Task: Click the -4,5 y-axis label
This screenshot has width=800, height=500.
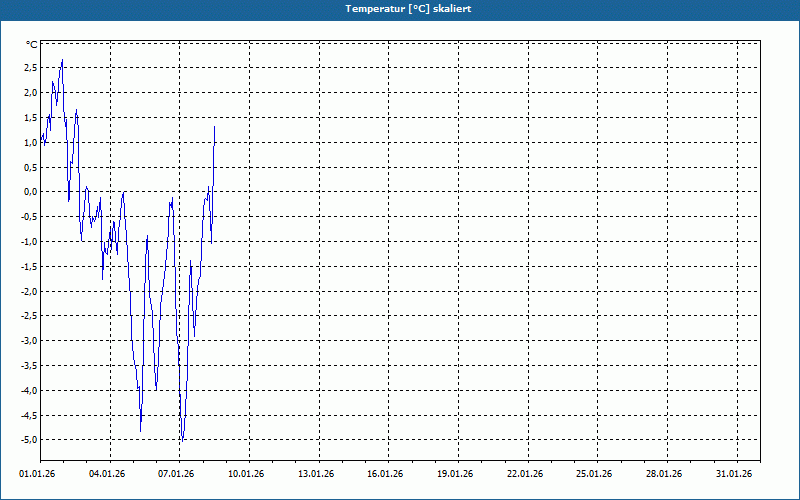Action: pyautogui.click(x=29, y=416)
